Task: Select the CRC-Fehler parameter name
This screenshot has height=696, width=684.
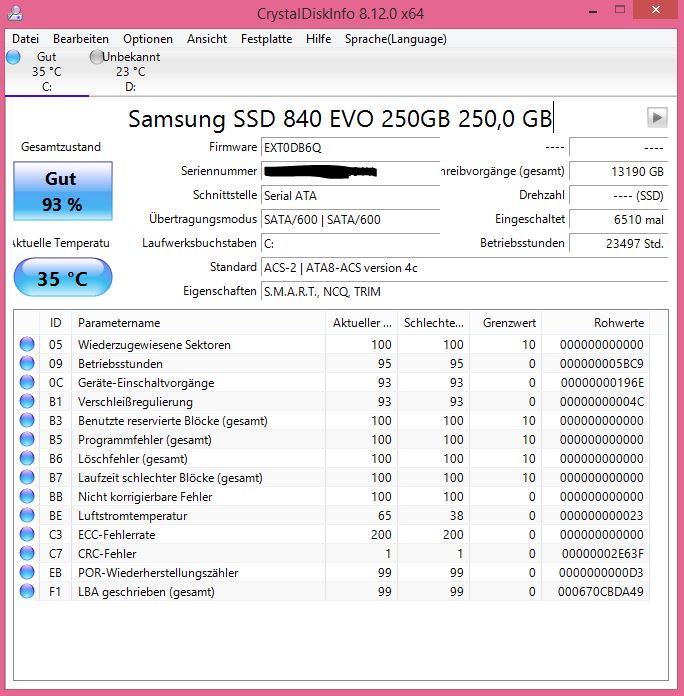Action: tap(107, 554)
